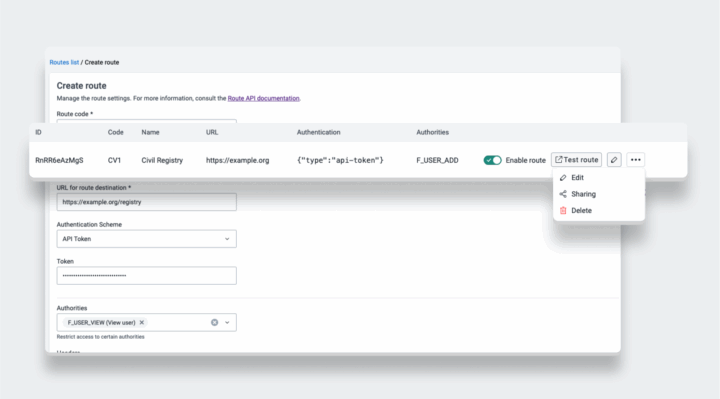Open the Route API documentation link

264,98
